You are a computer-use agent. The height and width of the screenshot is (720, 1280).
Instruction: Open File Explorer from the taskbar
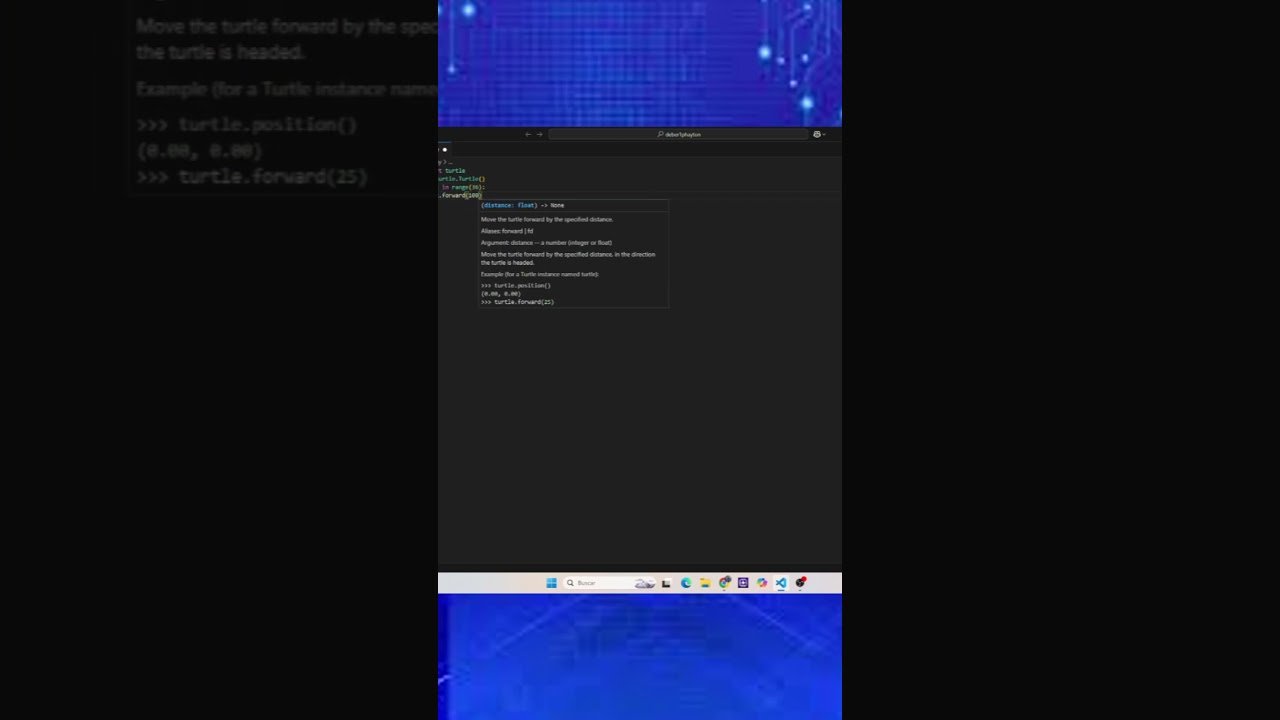pyautogui.click(x=705, y=583)
